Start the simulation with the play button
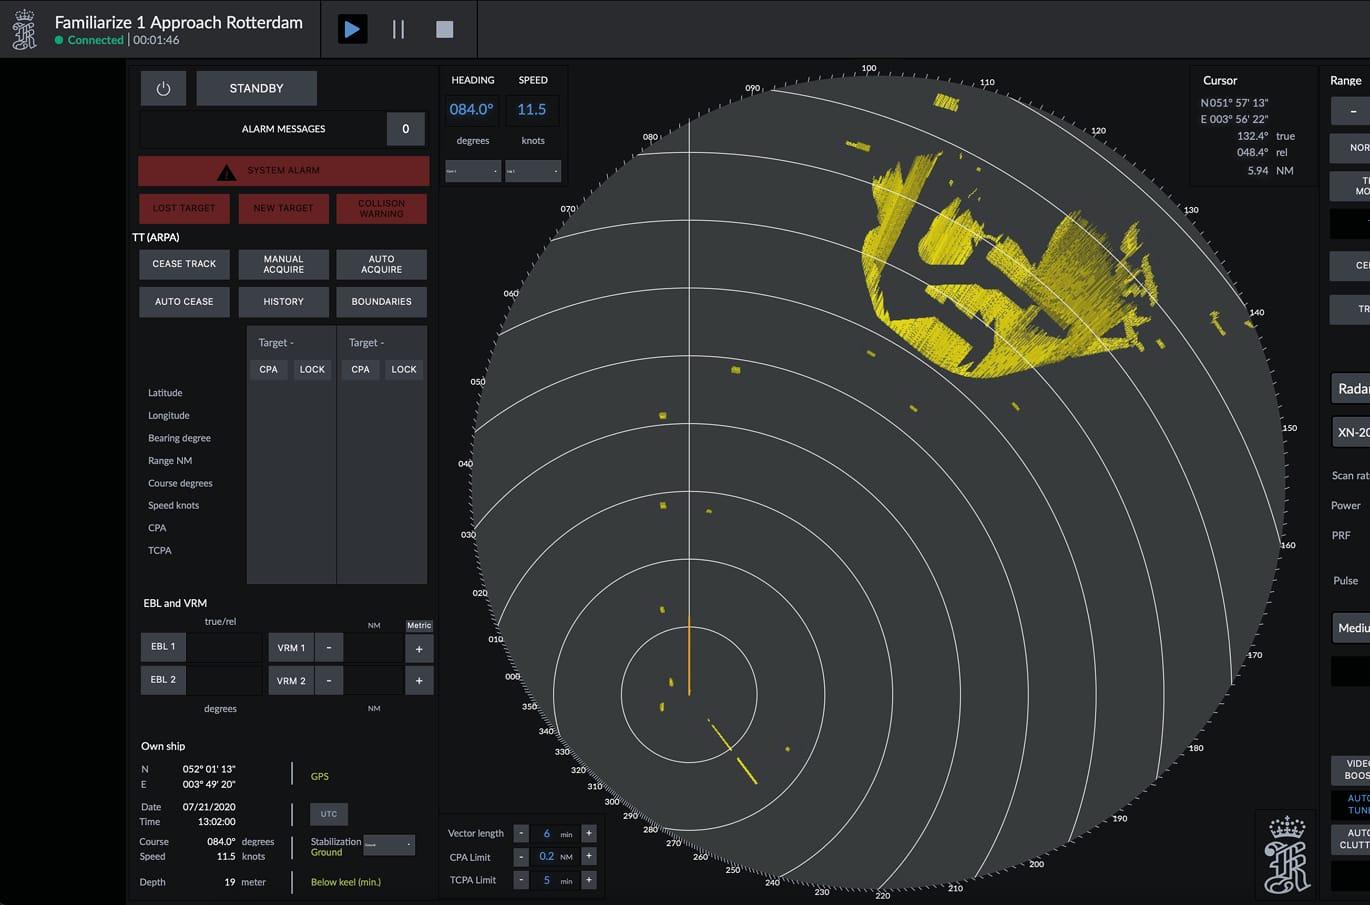1370x905 pixels. point(352,29)
